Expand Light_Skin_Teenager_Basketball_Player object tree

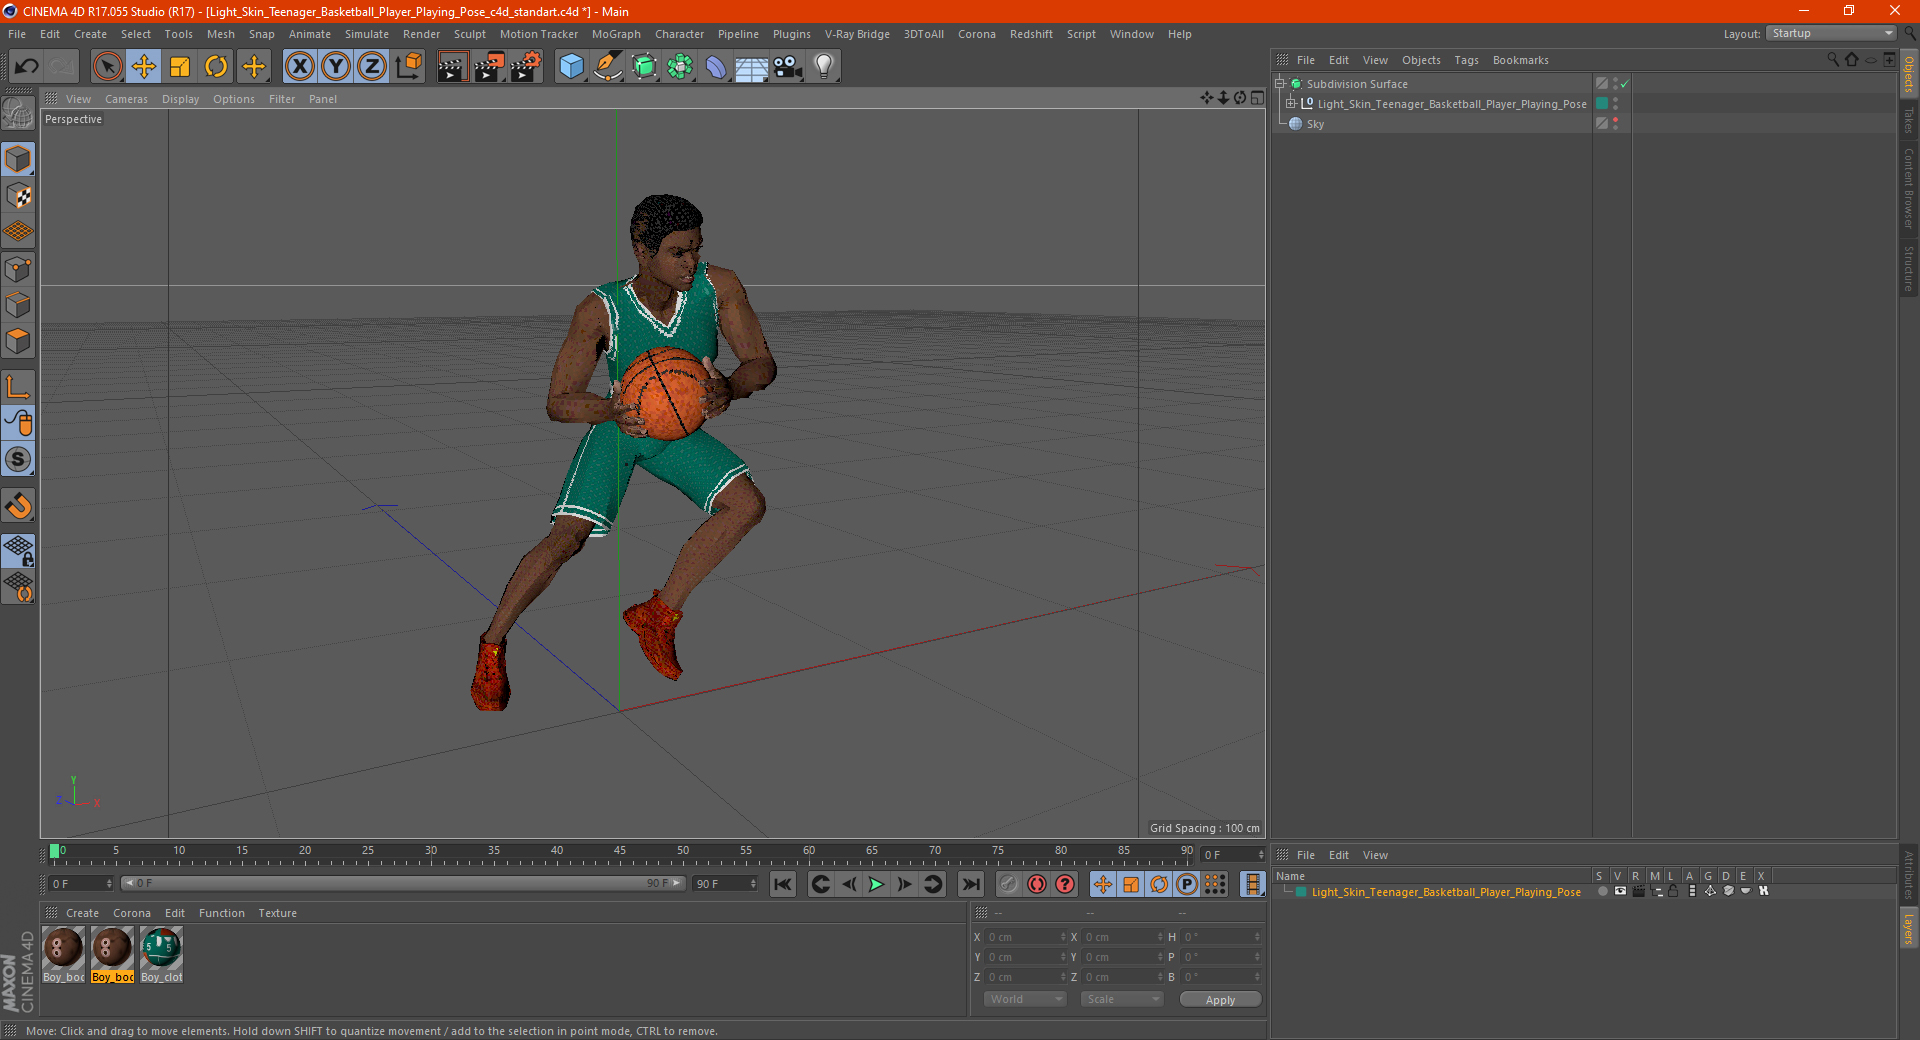pyautogui.click(x=1291, y=104)
